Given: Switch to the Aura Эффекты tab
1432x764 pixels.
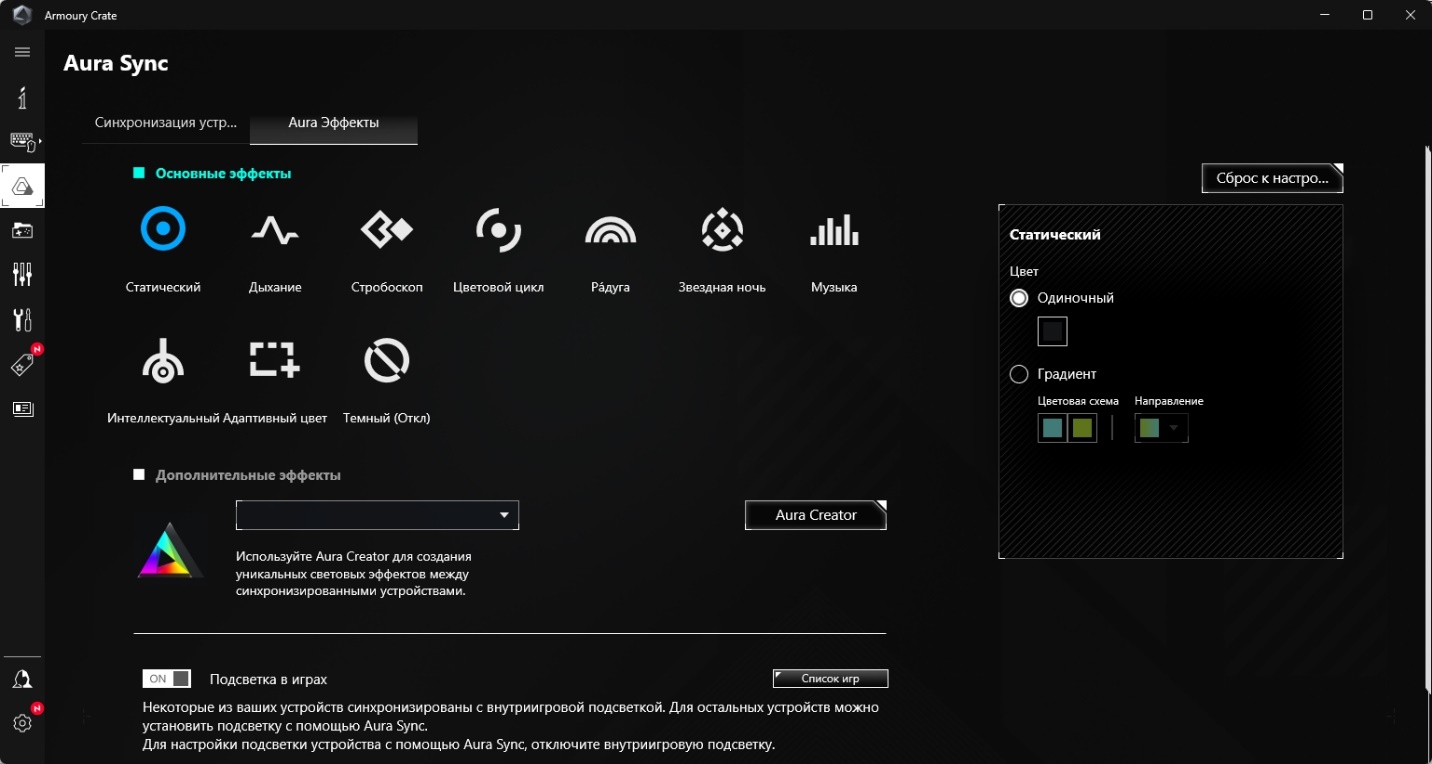Looking at the screenshot, I should (x=334, y=123).
